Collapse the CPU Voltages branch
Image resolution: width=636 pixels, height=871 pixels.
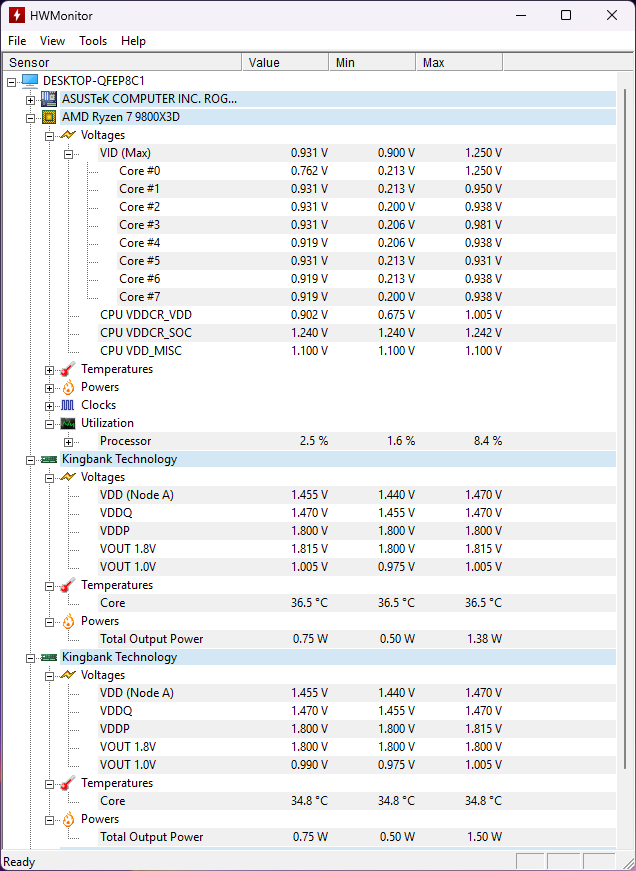point(49,136)
